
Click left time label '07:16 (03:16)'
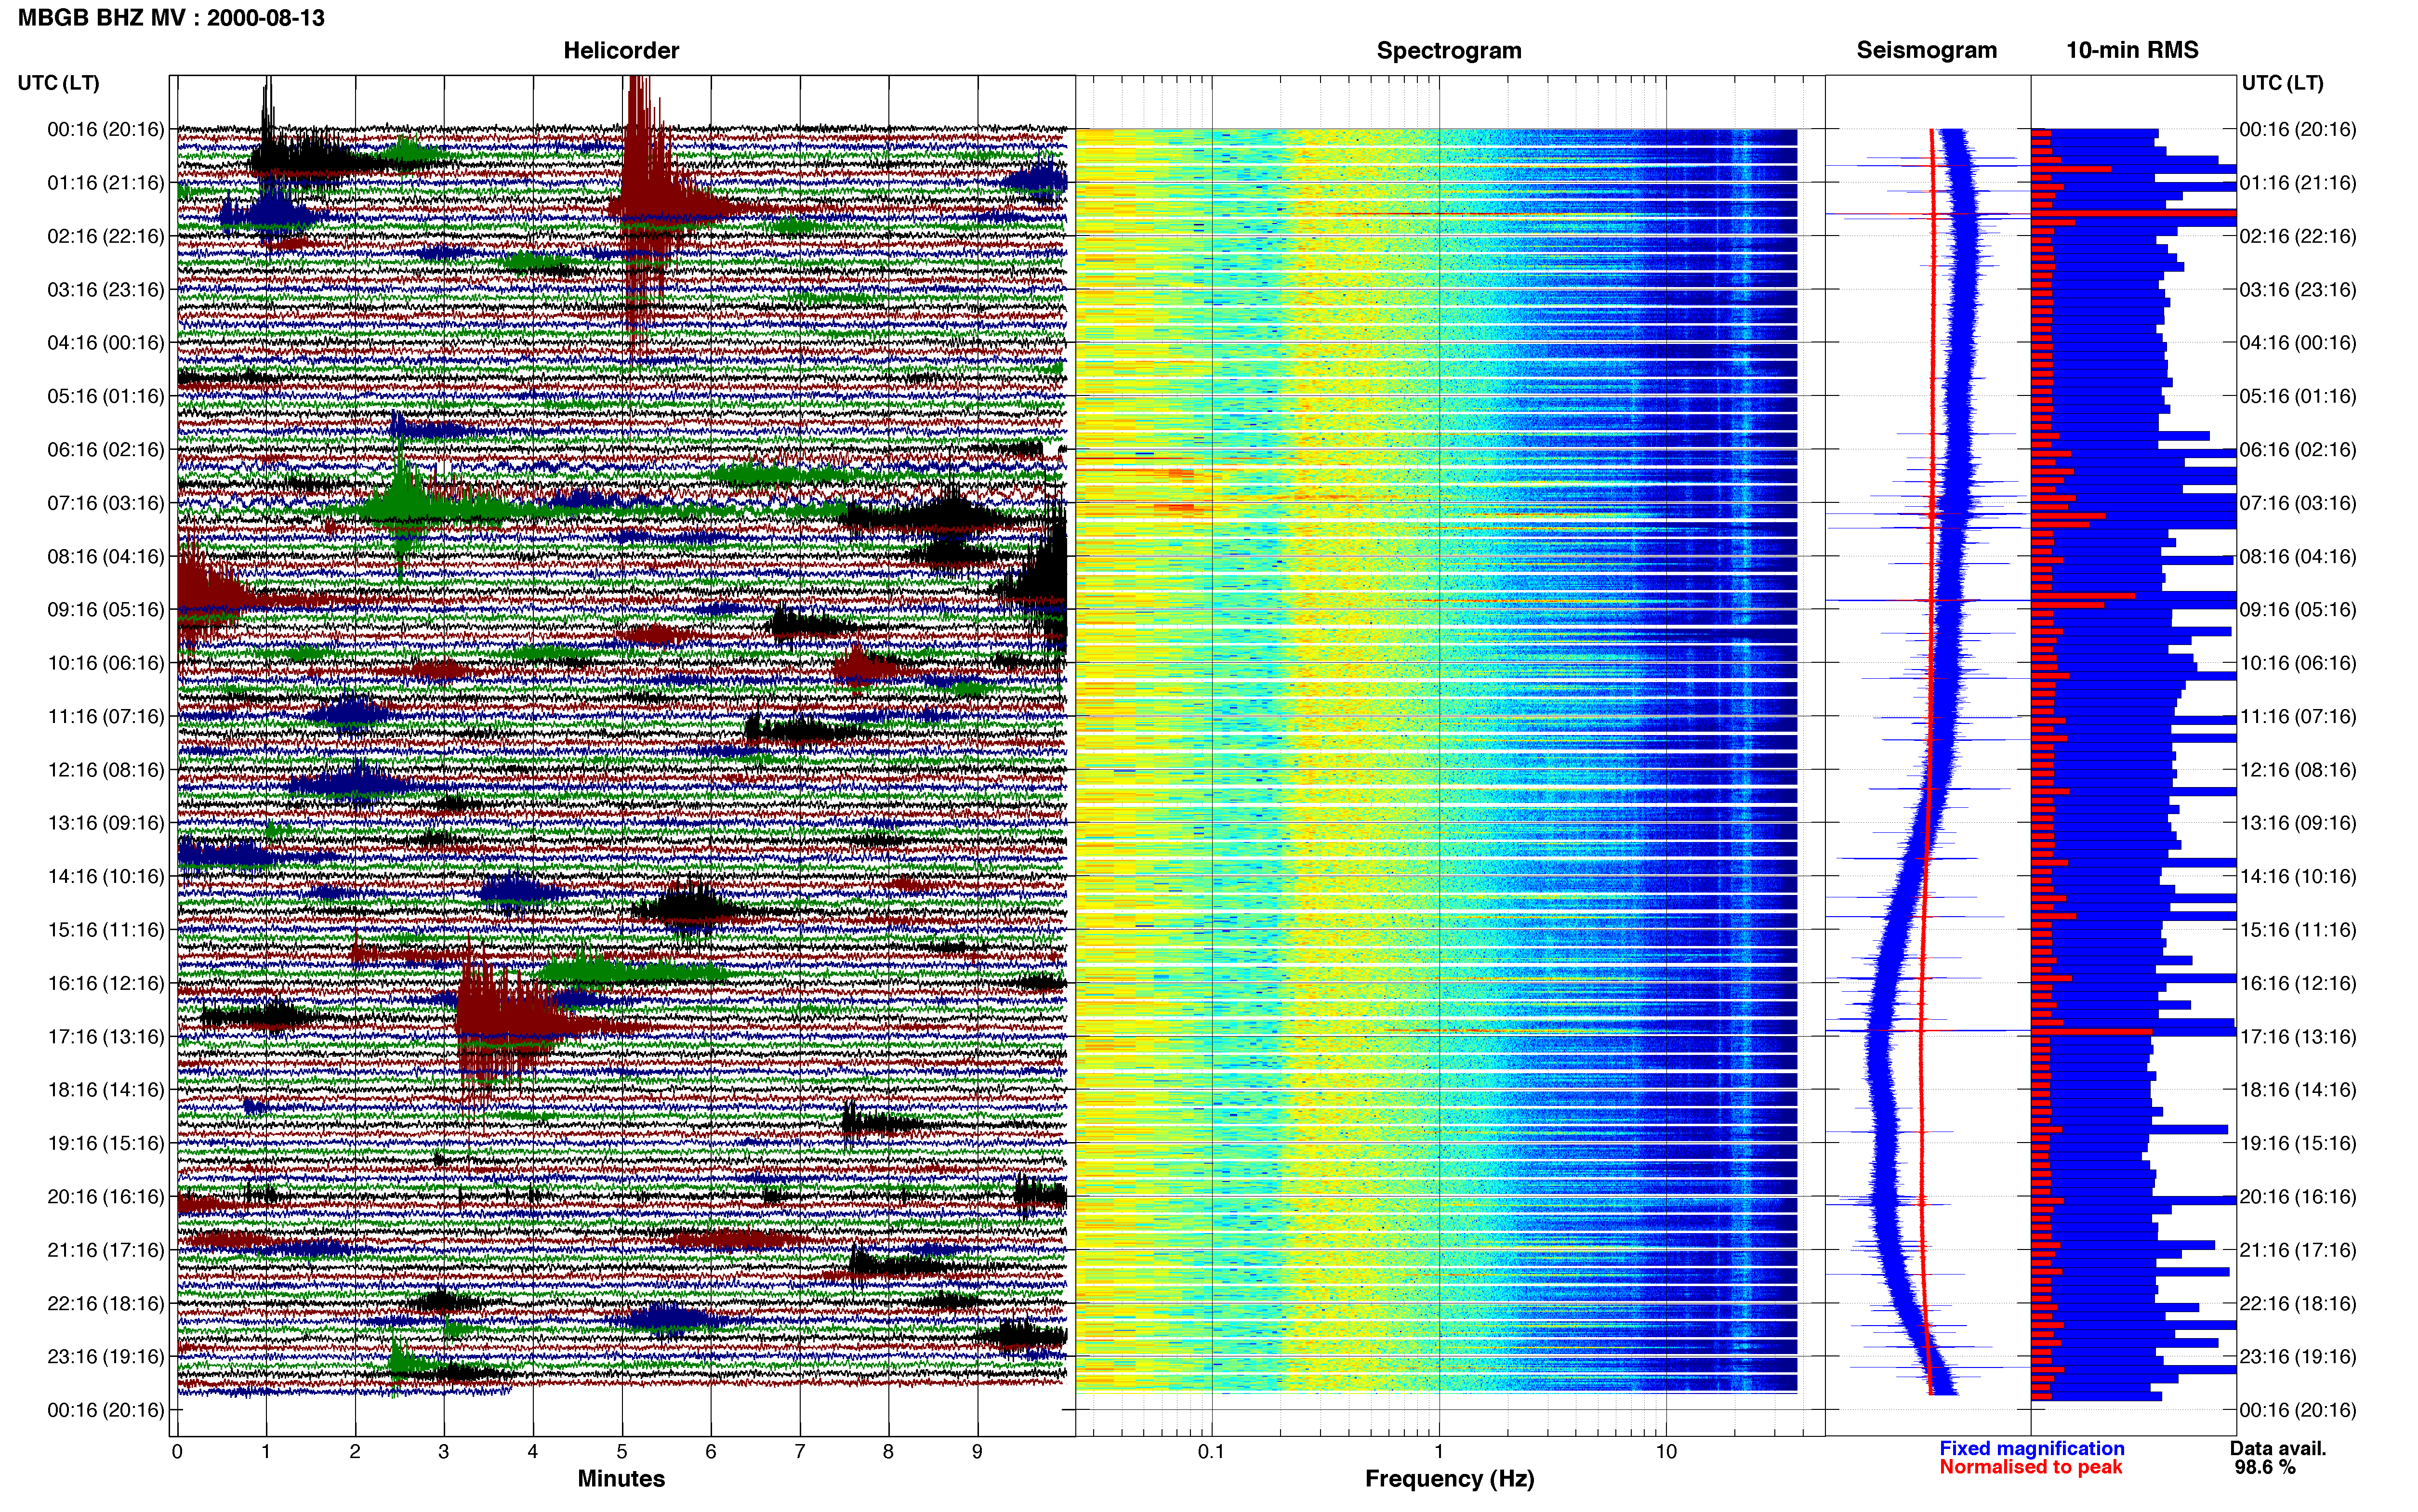coord(106,503)
